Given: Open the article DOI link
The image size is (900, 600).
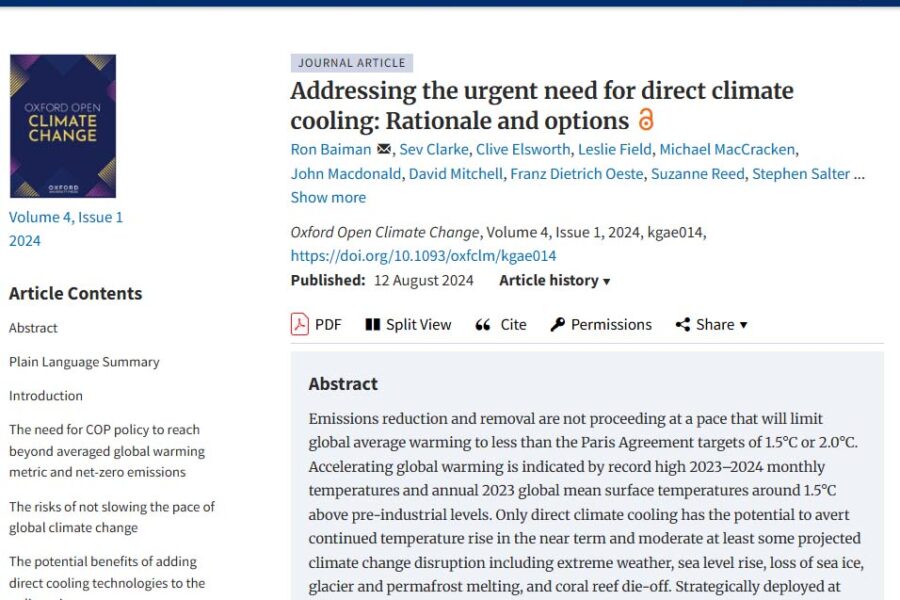Looking at the screenshot, I should (423, 256).
